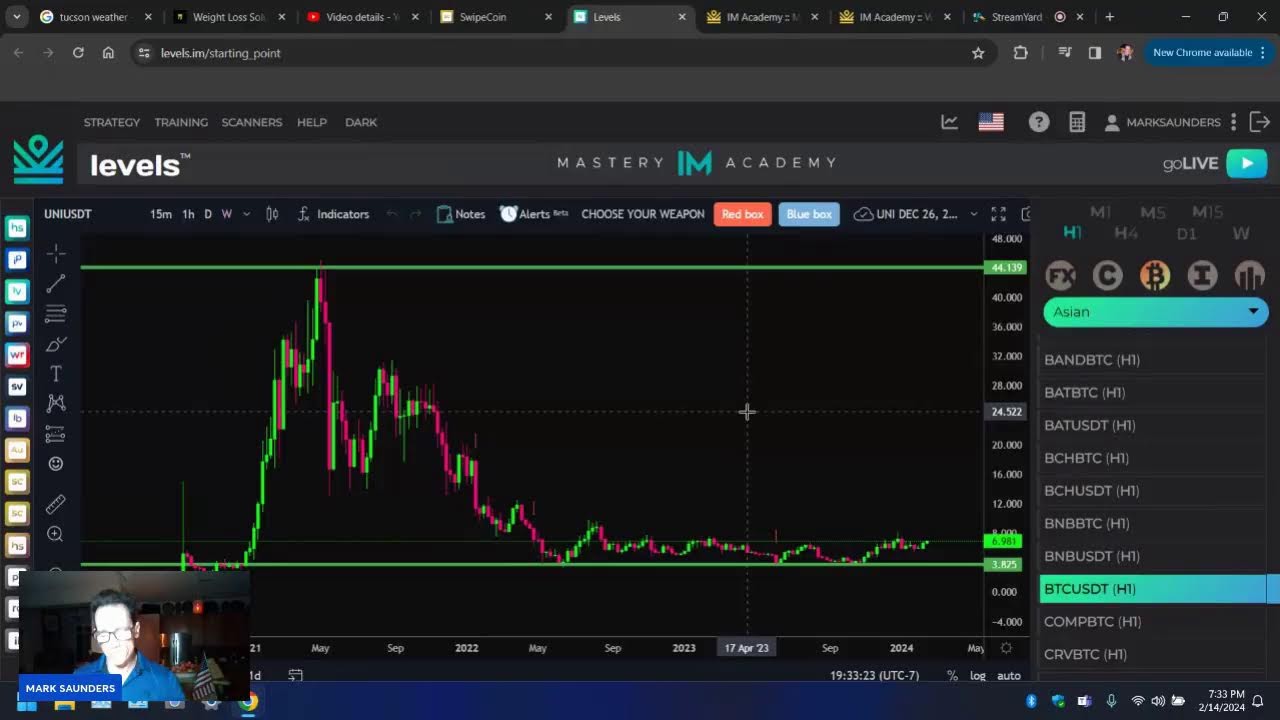The height and width of the screenshot is (720, 1280).
Task: Select the ruler measure tool
Action: tap(56, 504)
